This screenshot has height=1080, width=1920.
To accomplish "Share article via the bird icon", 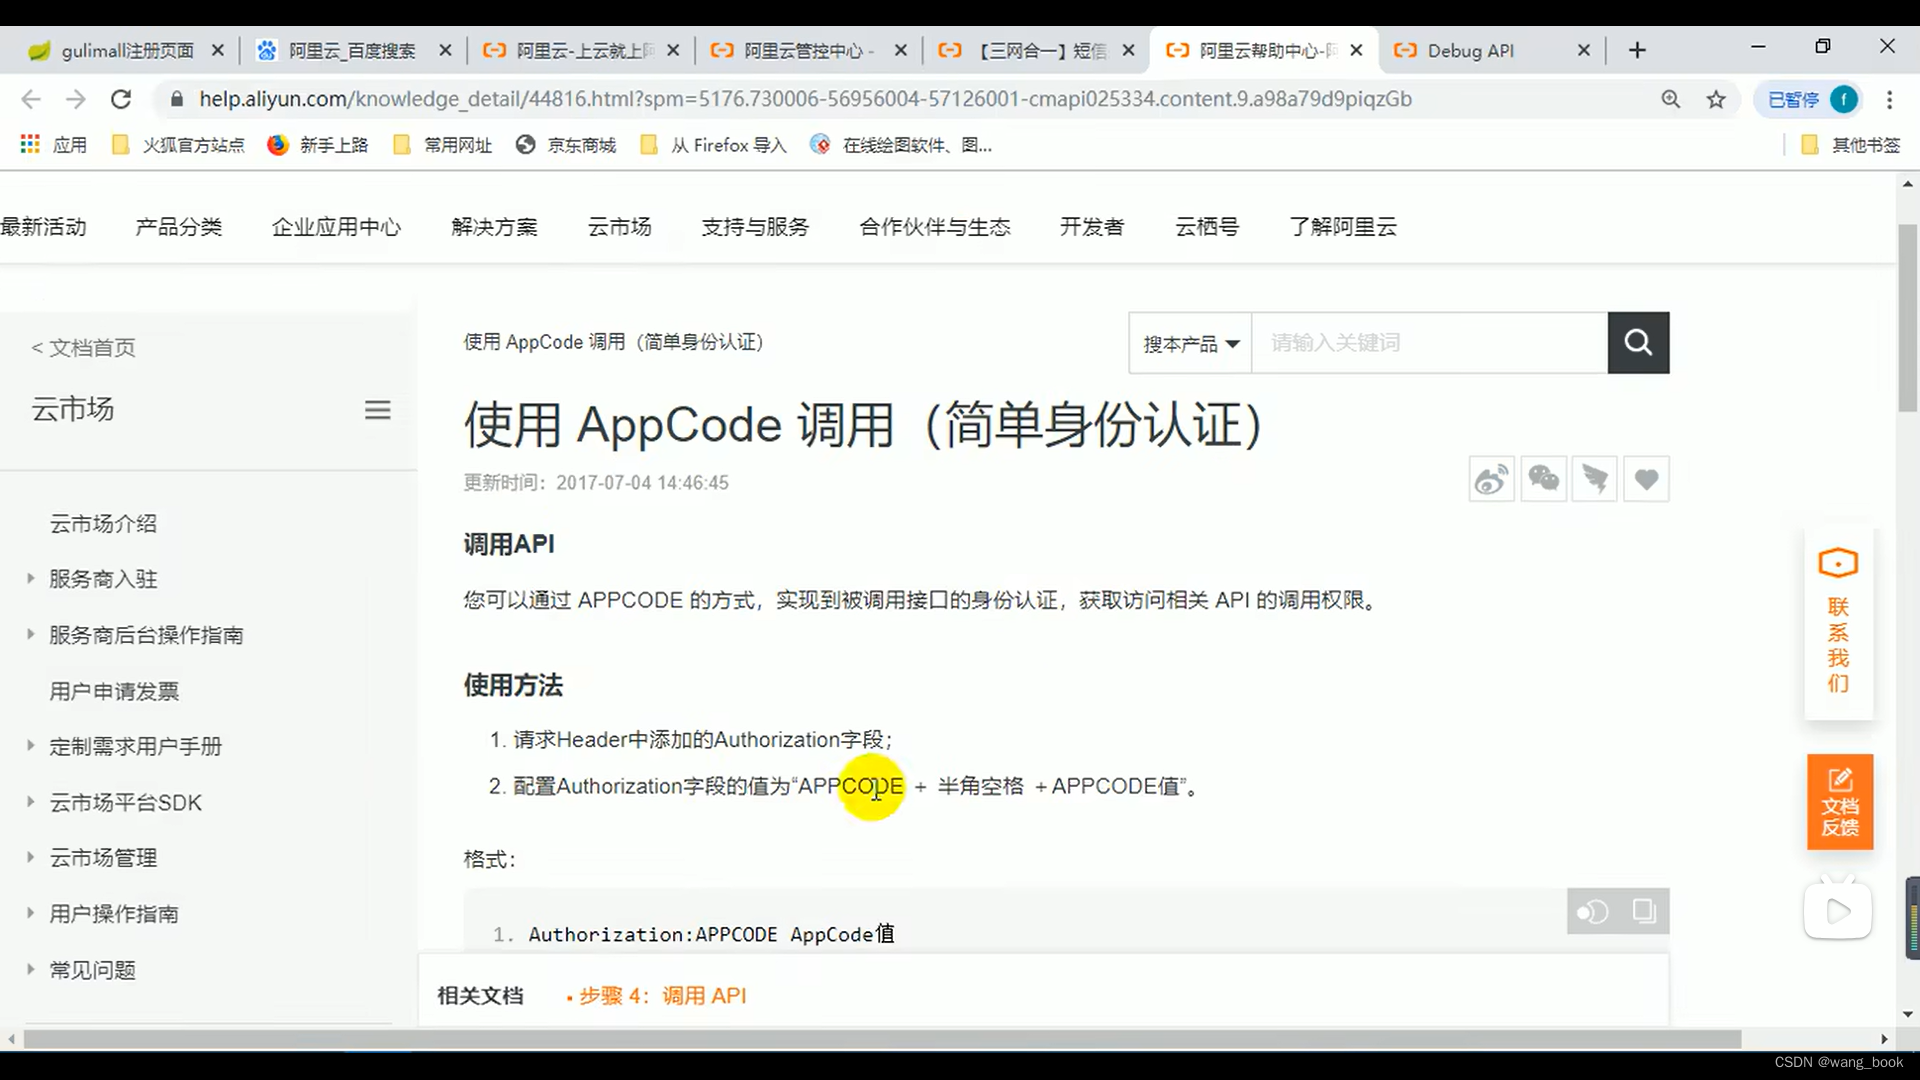I will tap(1595, 479).
